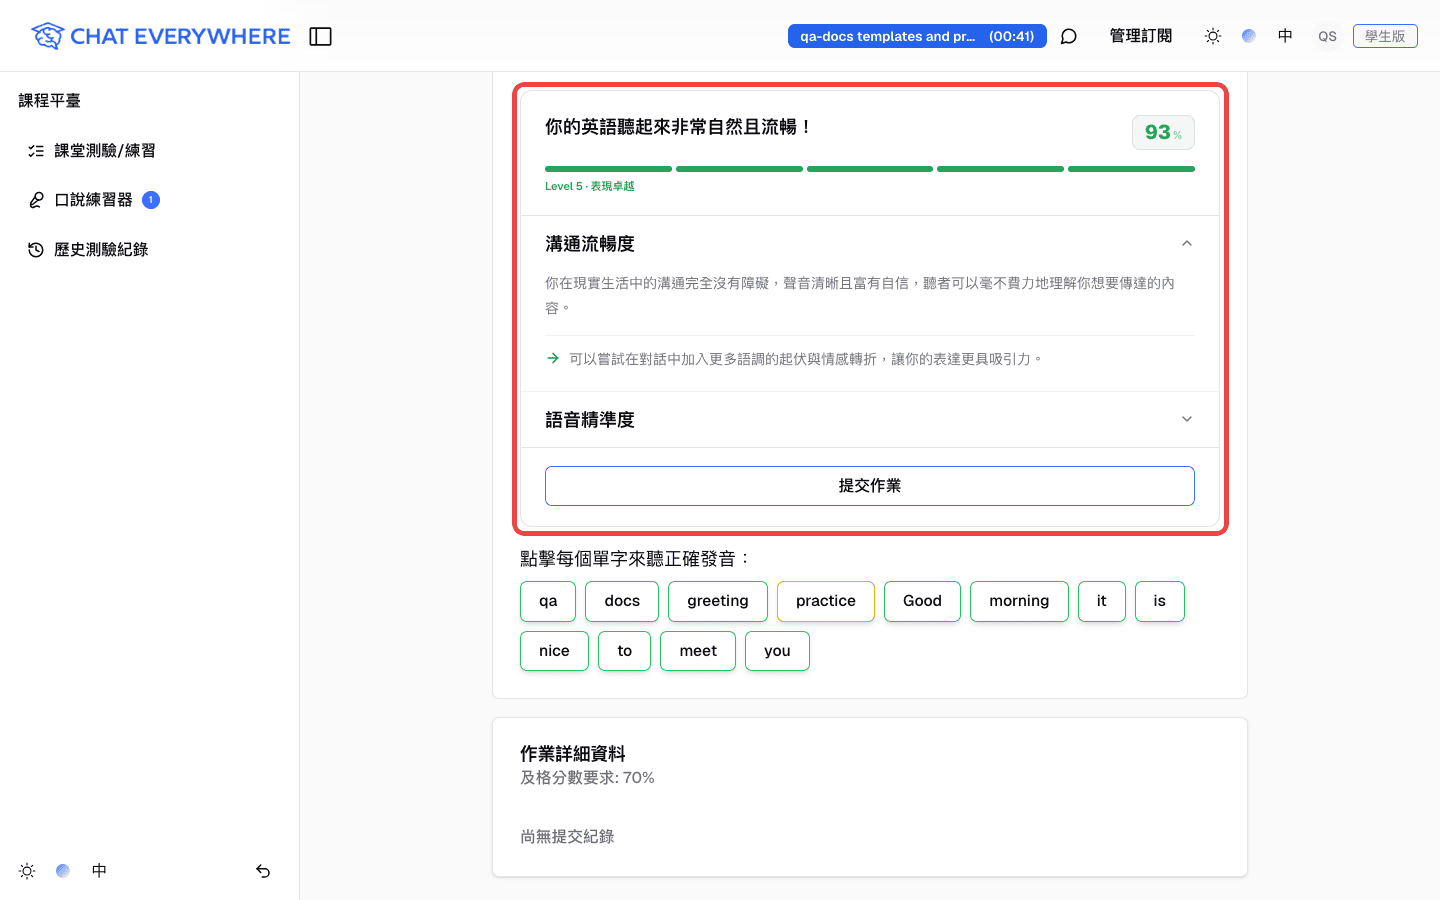Play pronunciation of word Good
The width and height of the screenshot is (1440, 900).
(922, 601)
